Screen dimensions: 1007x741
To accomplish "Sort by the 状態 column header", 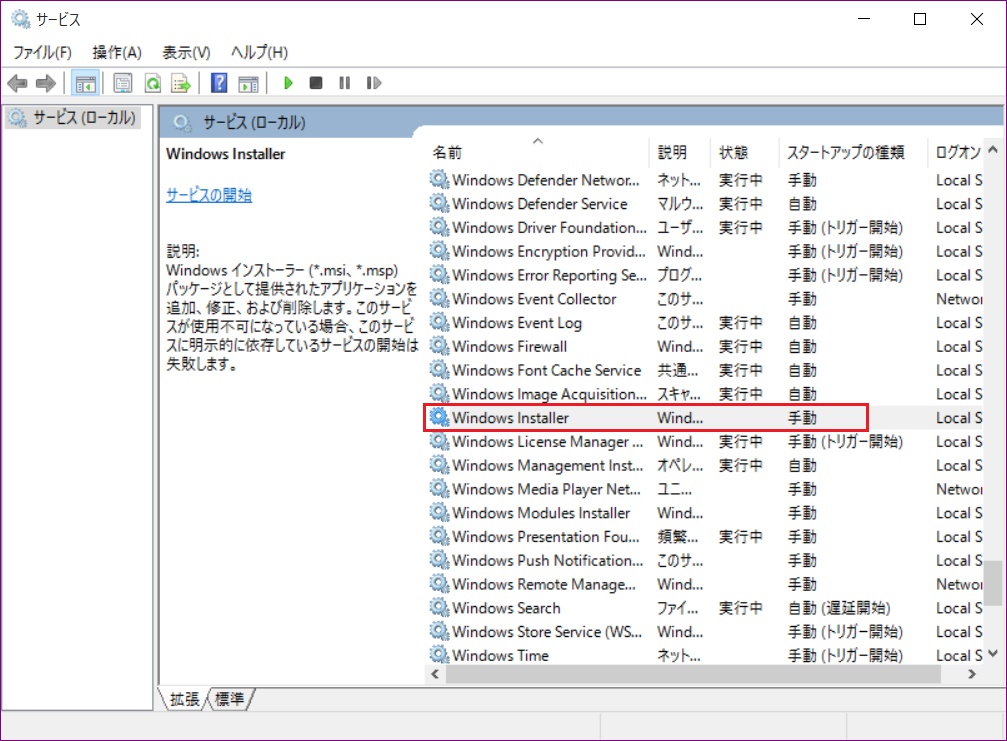I will pyautogui.click(x=744, y=152).
